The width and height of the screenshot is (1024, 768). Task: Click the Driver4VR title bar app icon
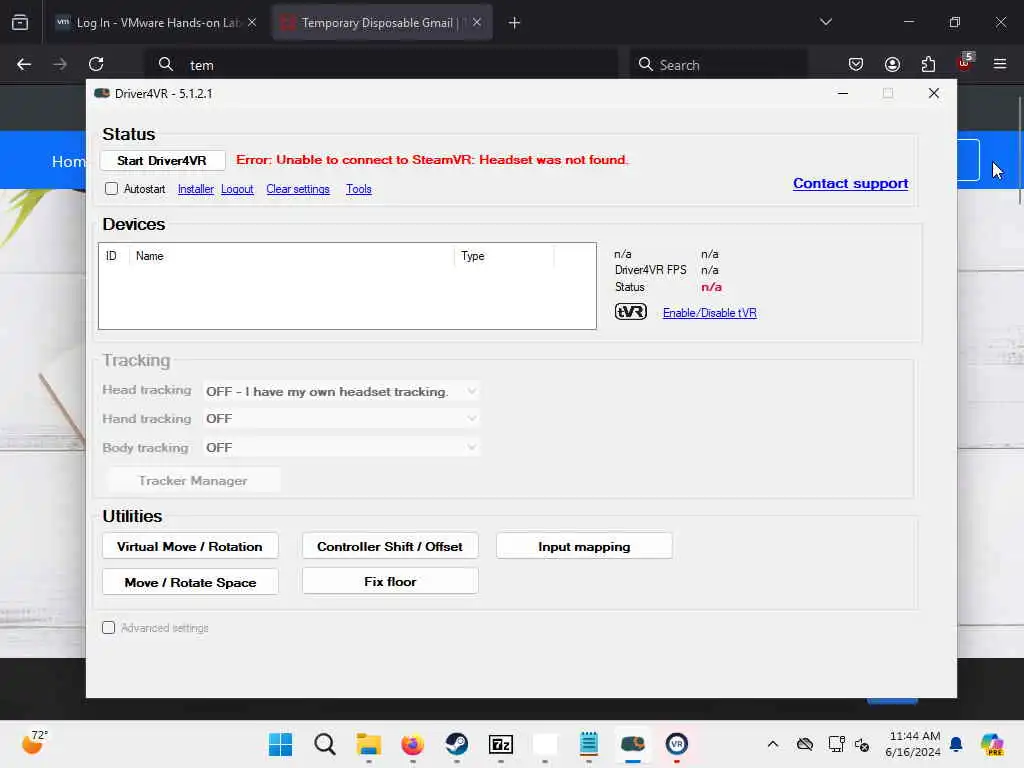(102, 93)
